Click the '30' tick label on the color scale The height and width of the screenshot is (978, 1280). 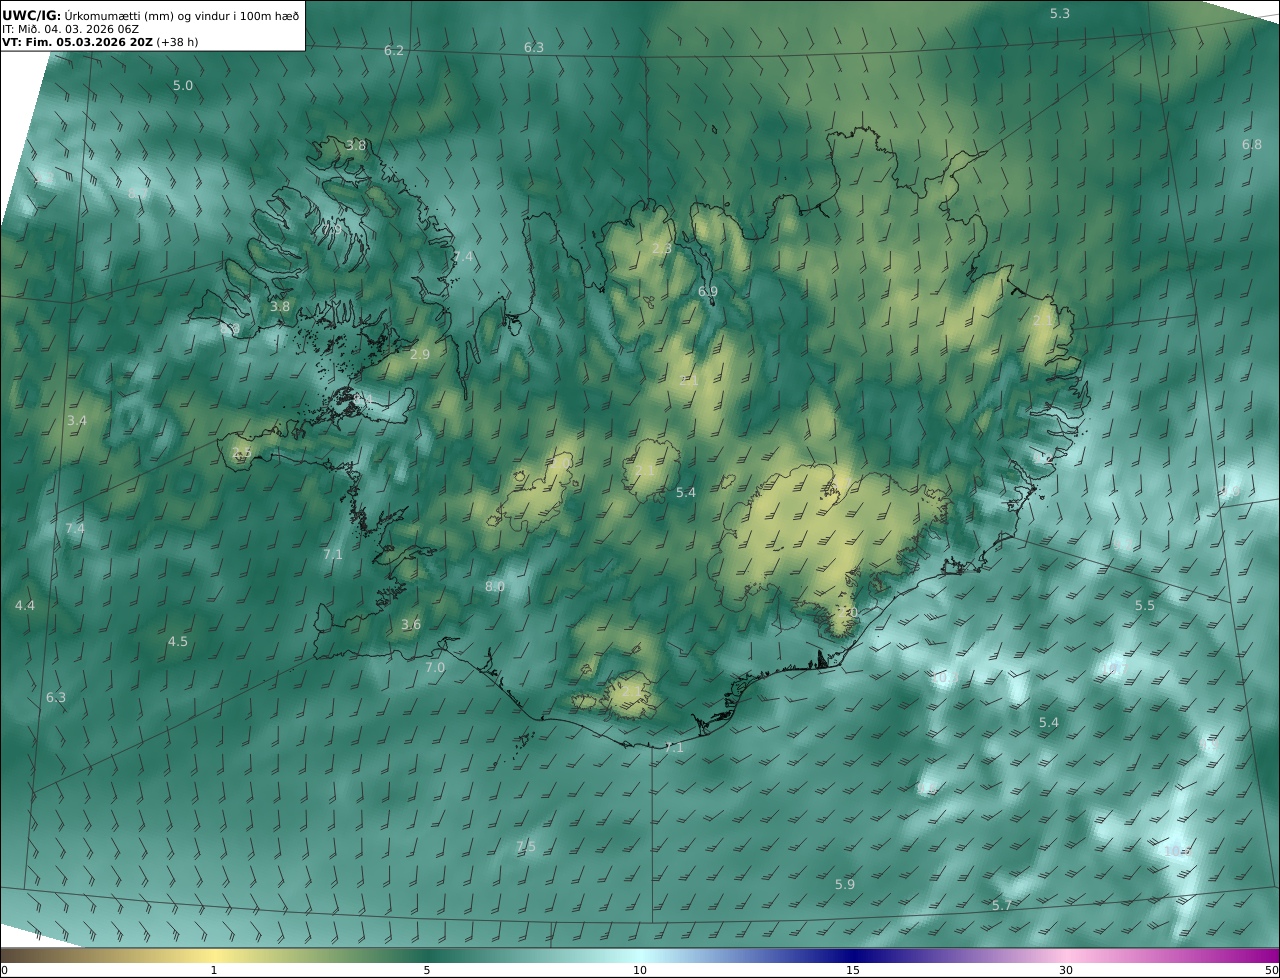pos(1066,970)
